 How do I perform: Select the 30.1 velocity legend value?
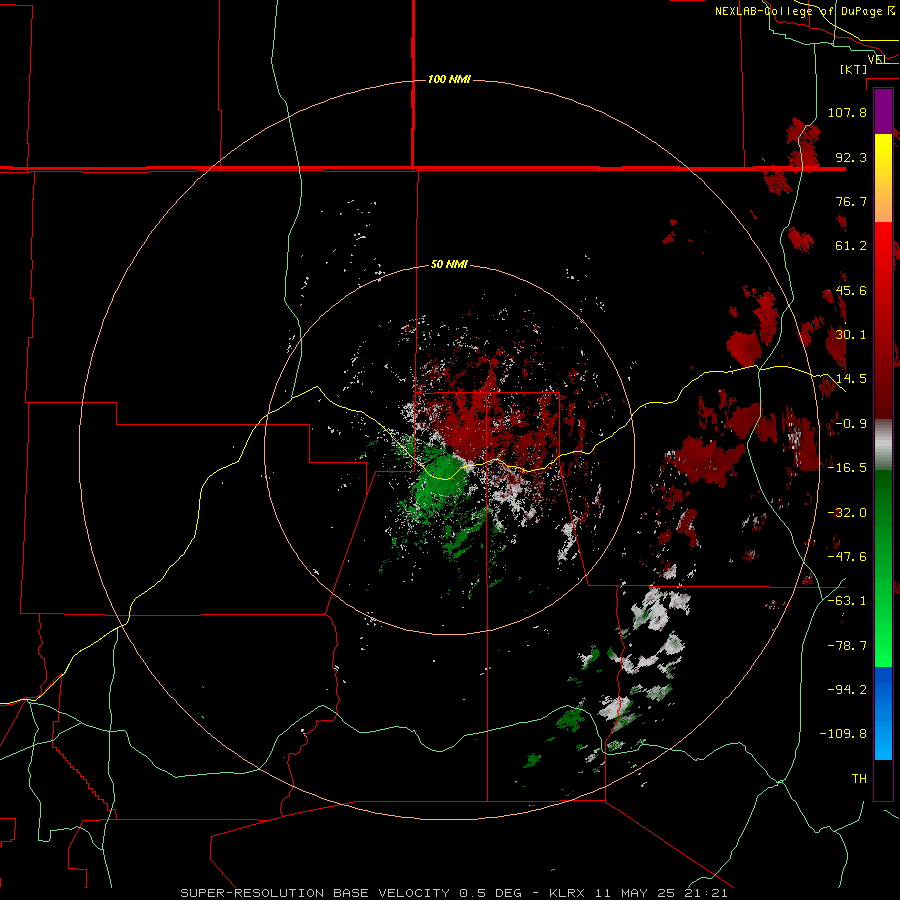point(851,335)
